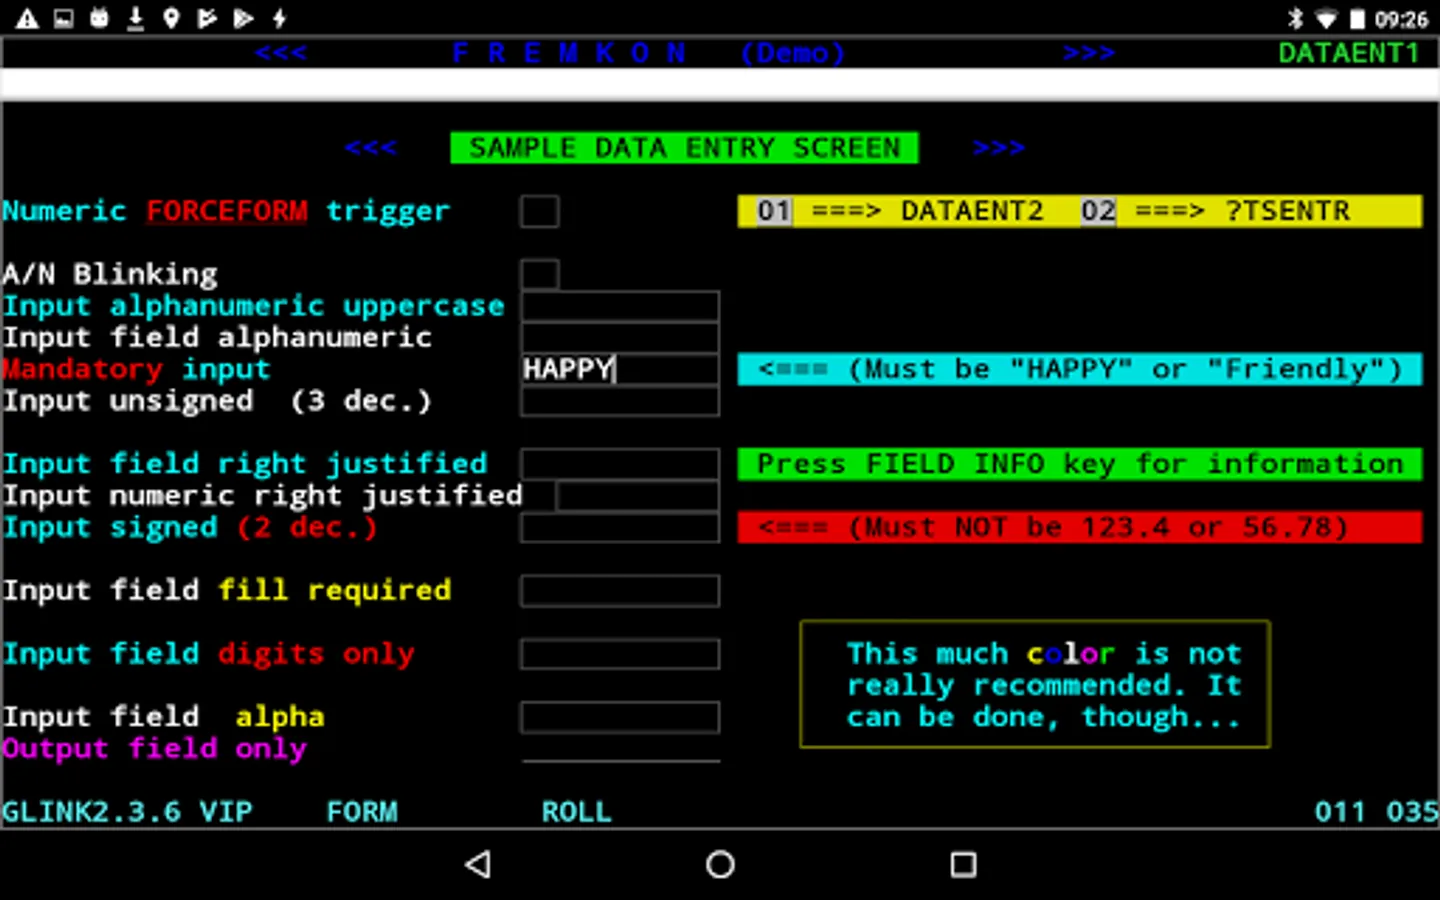Focus the Input field alphanumeric box
1440x900 pixels.
pos(620,338)
